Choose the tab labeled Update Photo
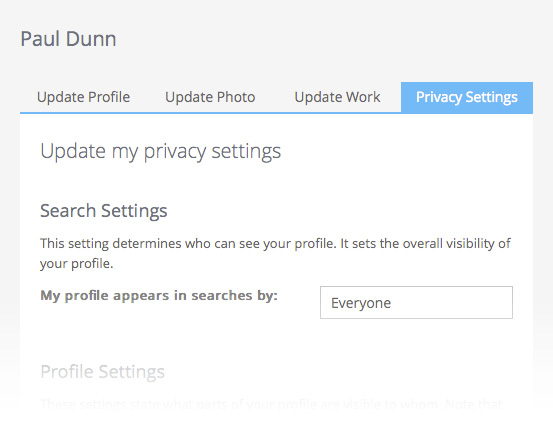 click(210, 97)
